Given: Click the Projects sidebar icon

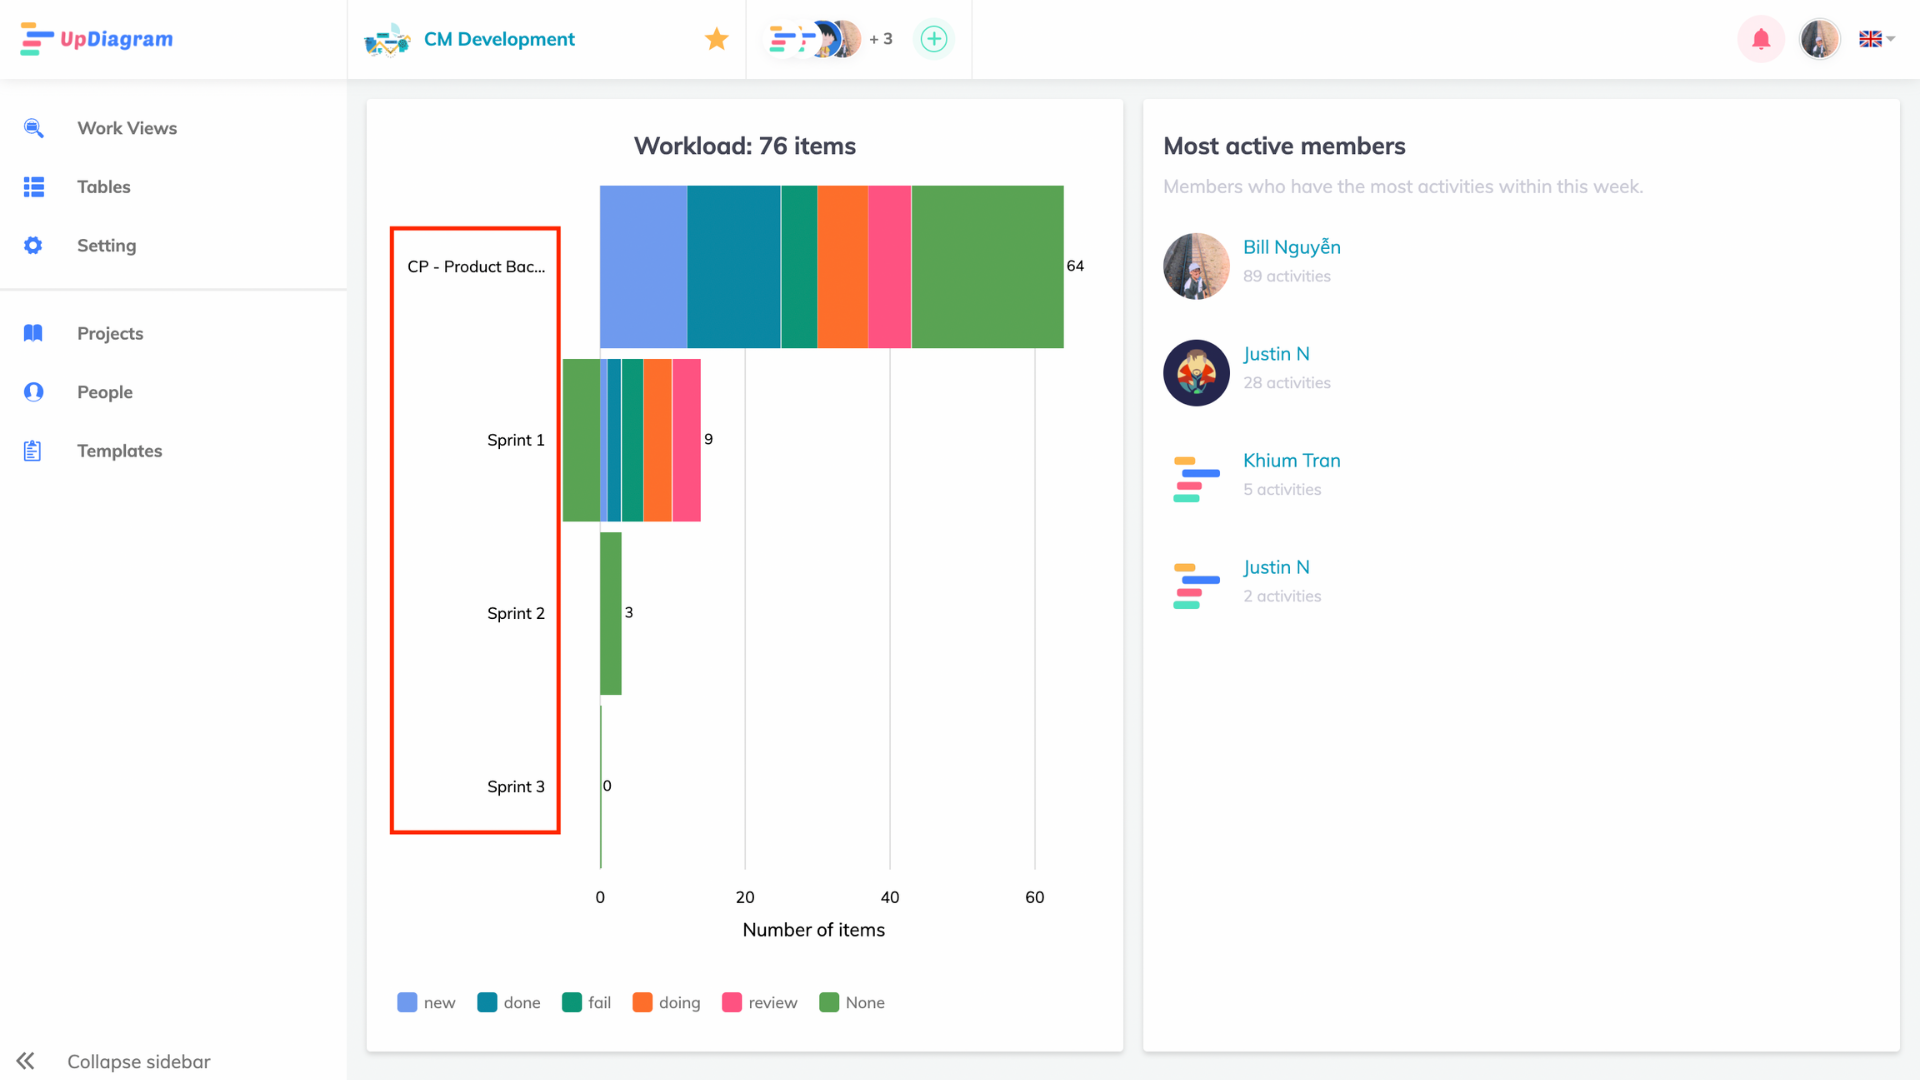Looking at the screenshot, I should click(x=33, y=332).
